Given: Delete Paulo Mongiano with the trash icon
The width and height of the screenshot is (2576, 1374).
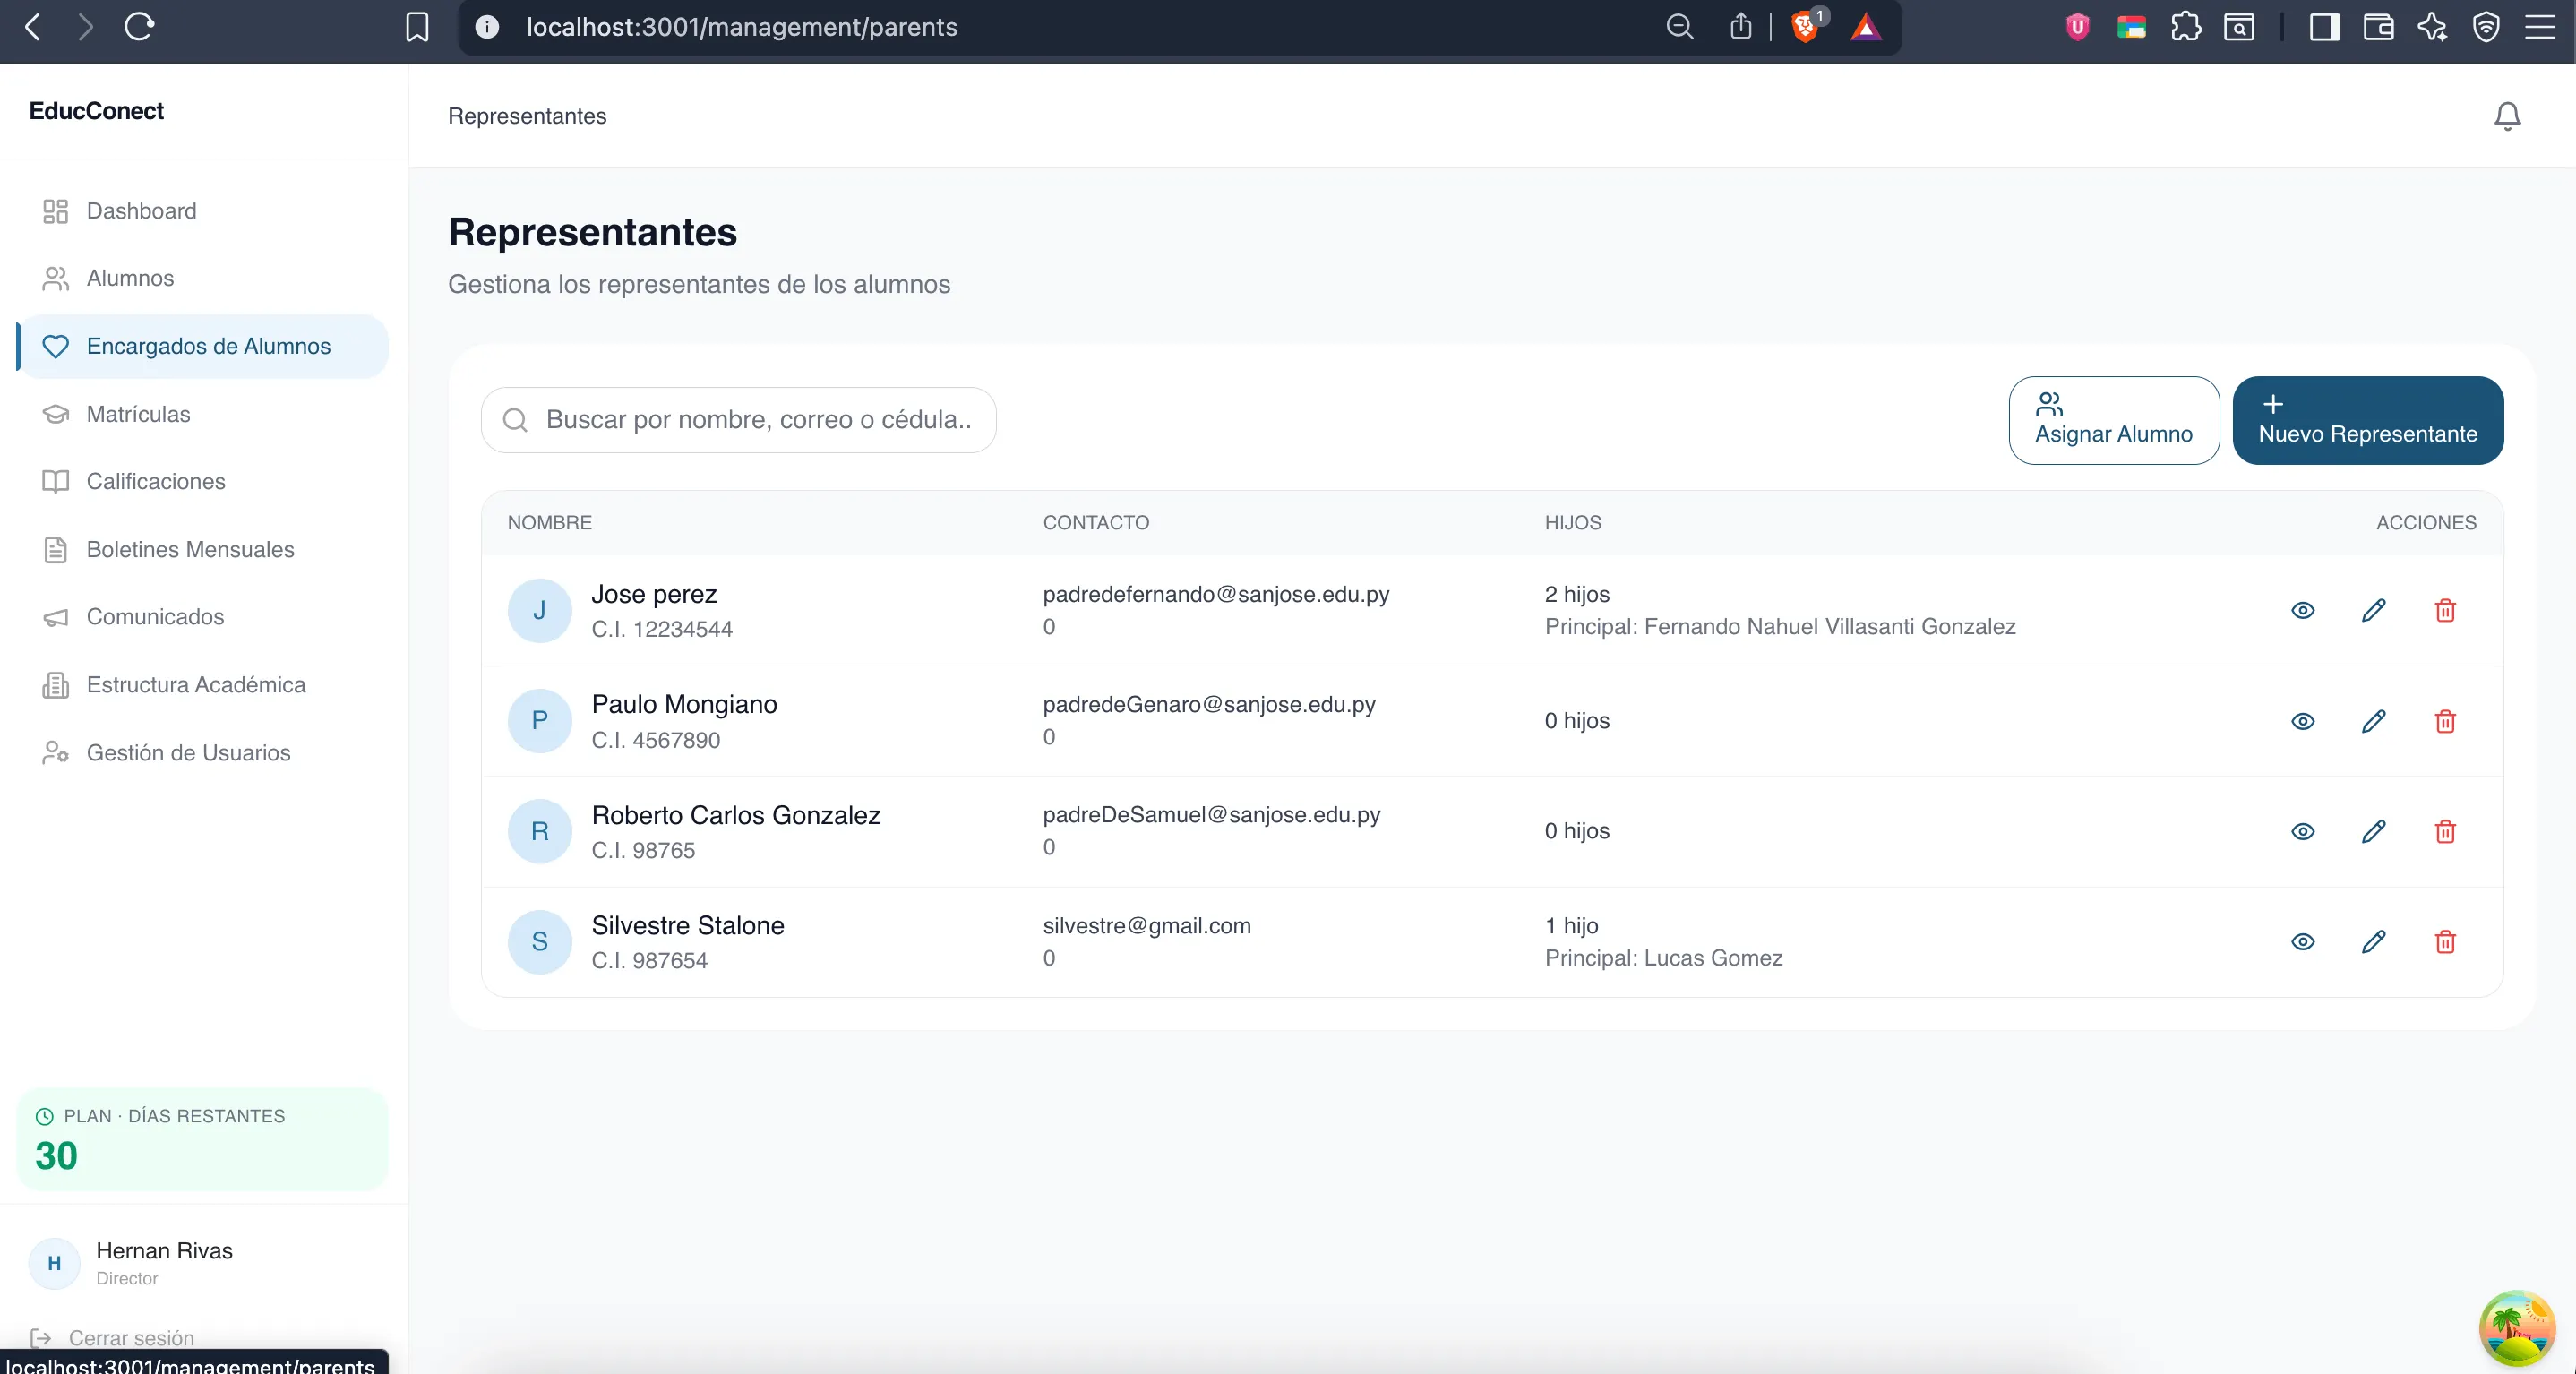Looking at the screenshot, I should [x=2444, y=721].
